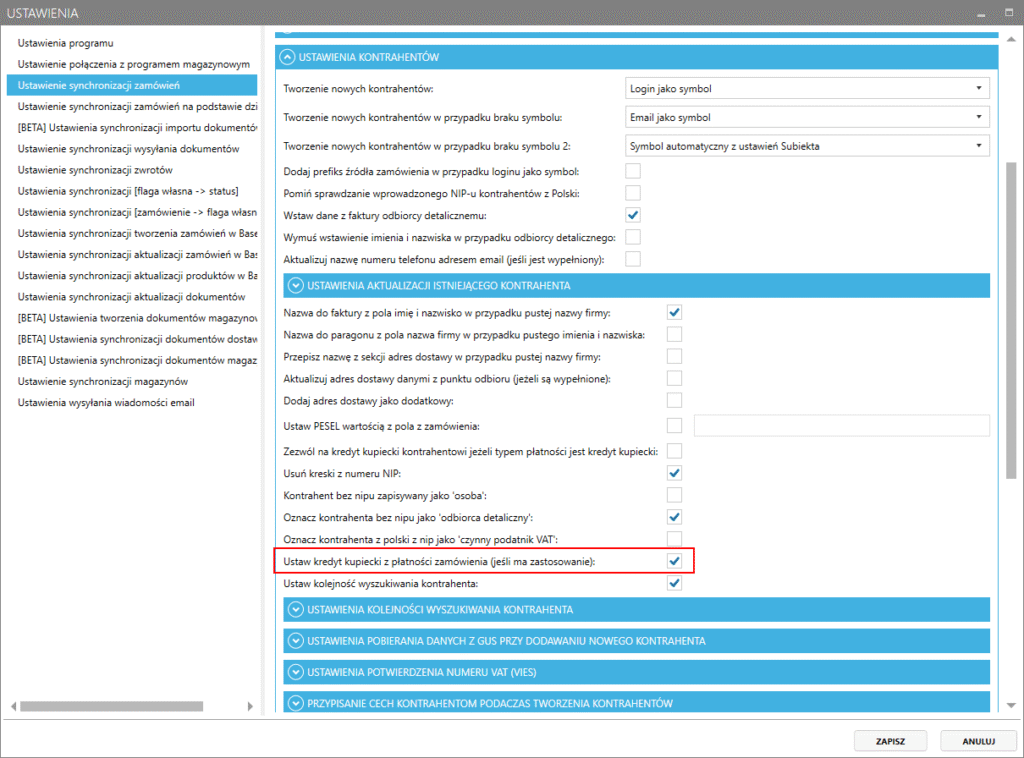Select 'Ustawienia programu' in the sidebar
The height and width of the screenshot is (758, 1024).
[66, 43]
